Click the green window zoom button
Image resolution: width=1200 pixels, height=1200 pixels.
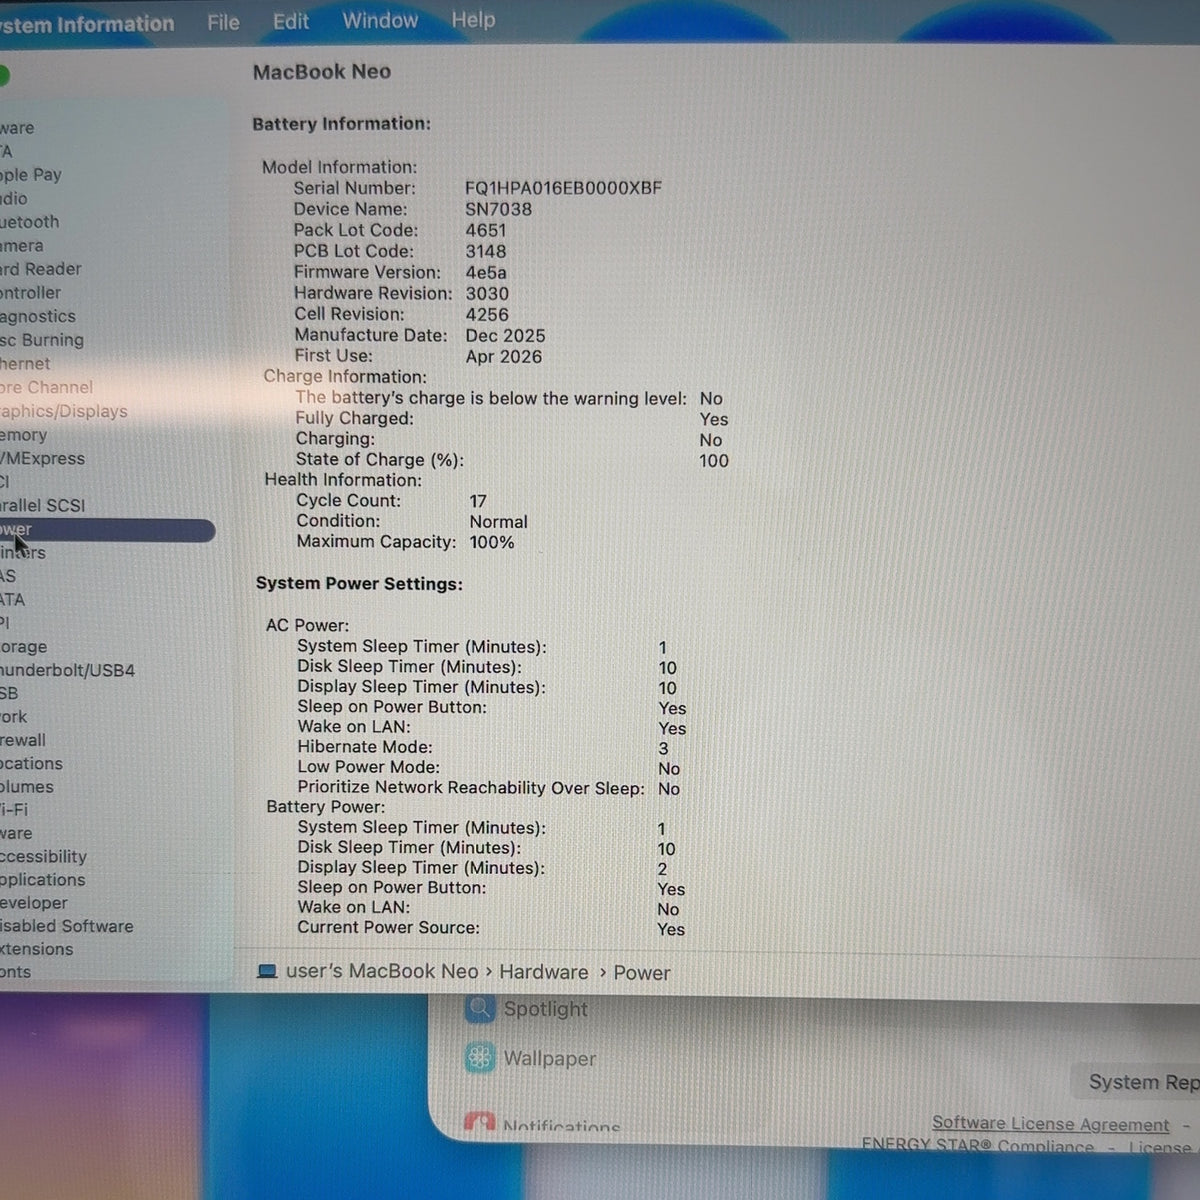point(3,75)
